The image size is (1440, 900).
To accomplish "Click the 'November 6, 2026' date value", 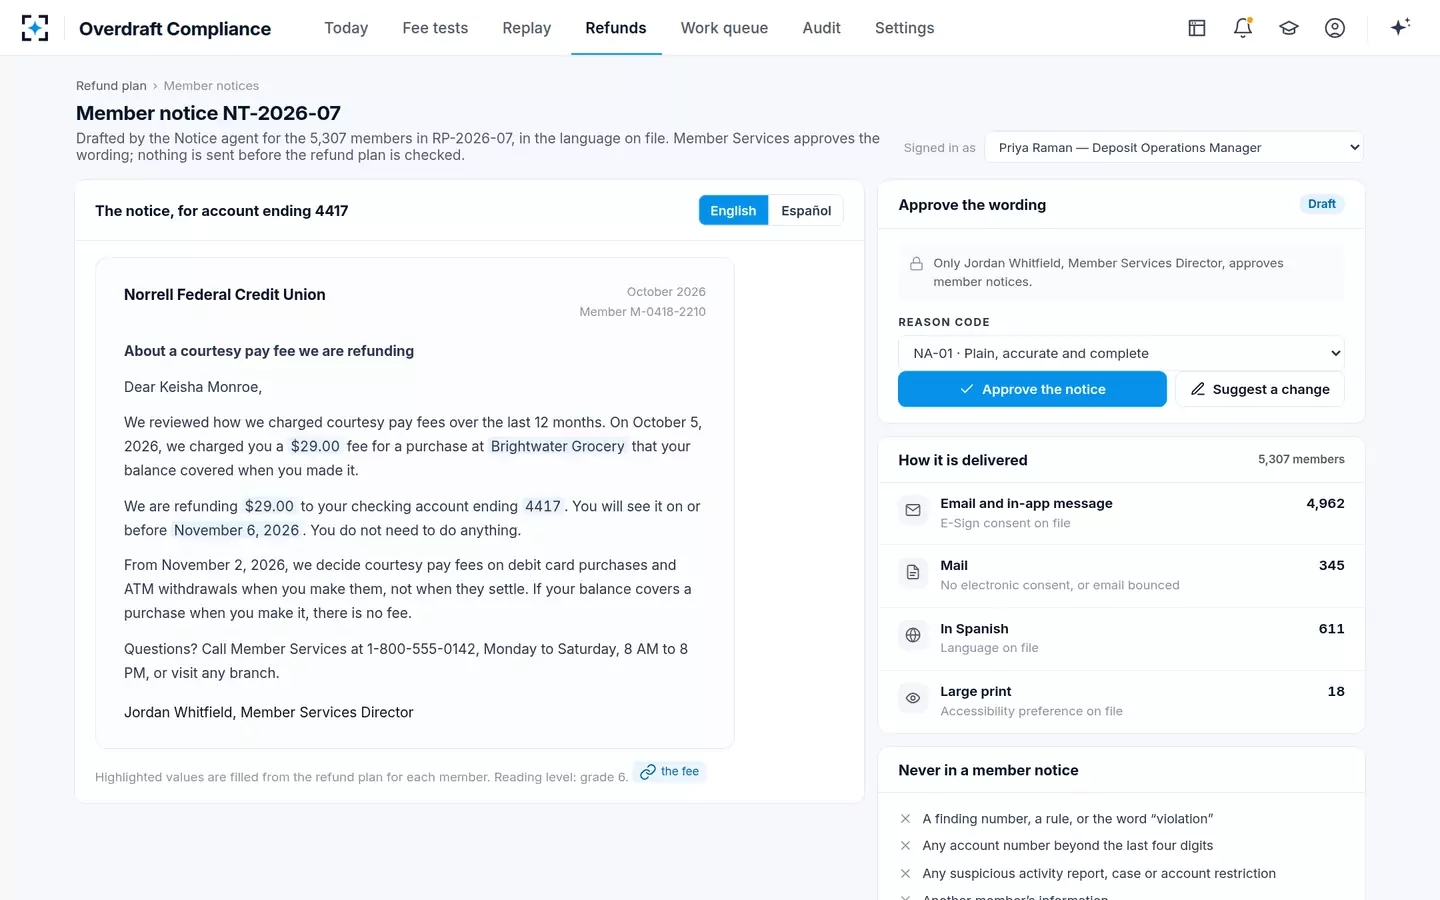I will (236, 530).
